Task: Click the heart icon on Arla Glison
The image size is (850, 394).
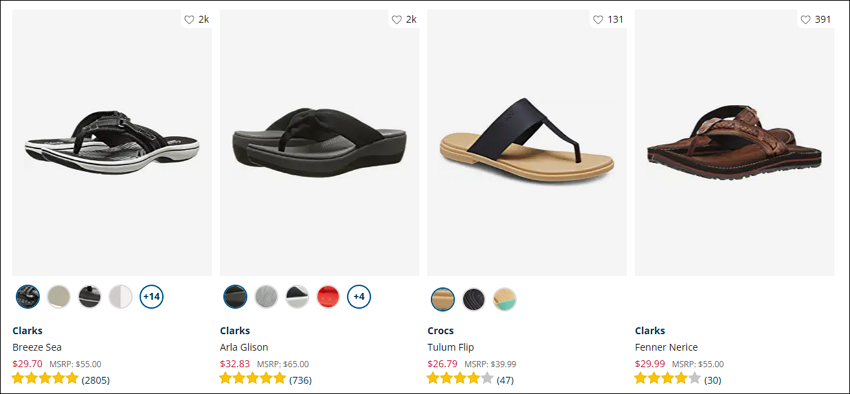Action: coord(396,20)
